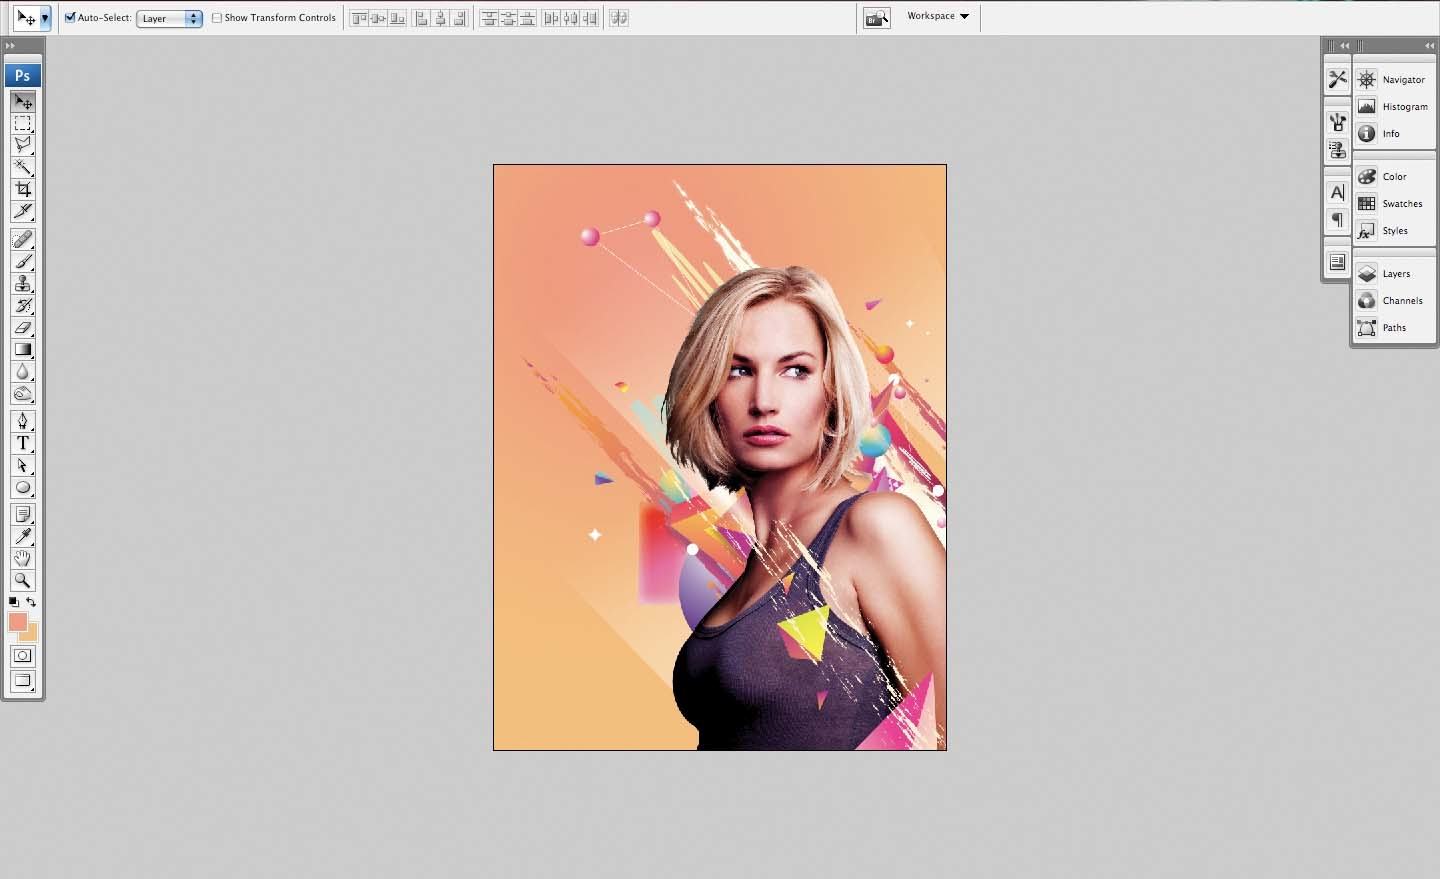The height and width of the screenshot is (879, 1440).
Task: Click Distribute Vertical Centers button
Action: pyautogui.click(x=508, y=18)
